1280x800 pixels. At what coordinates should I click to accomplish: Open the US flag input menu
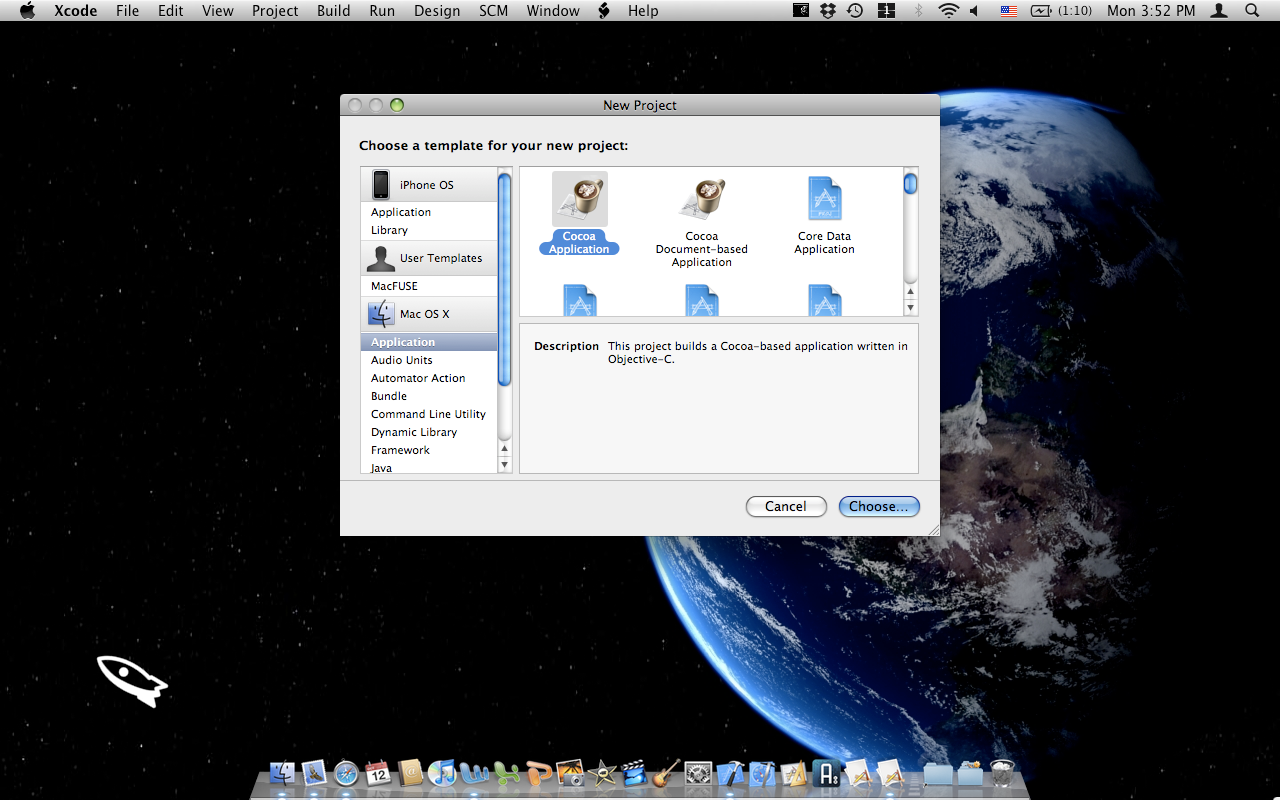tap(1009, 11)
